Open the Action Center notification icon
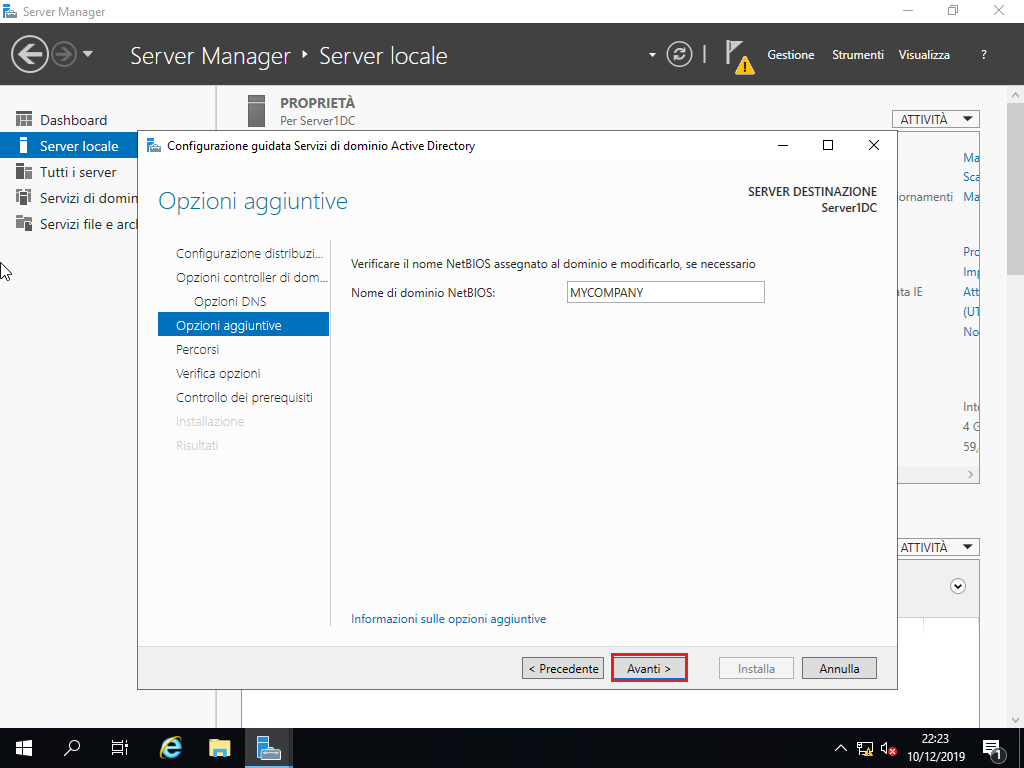This screenshot has height=768, width=1024. [992, 749]
